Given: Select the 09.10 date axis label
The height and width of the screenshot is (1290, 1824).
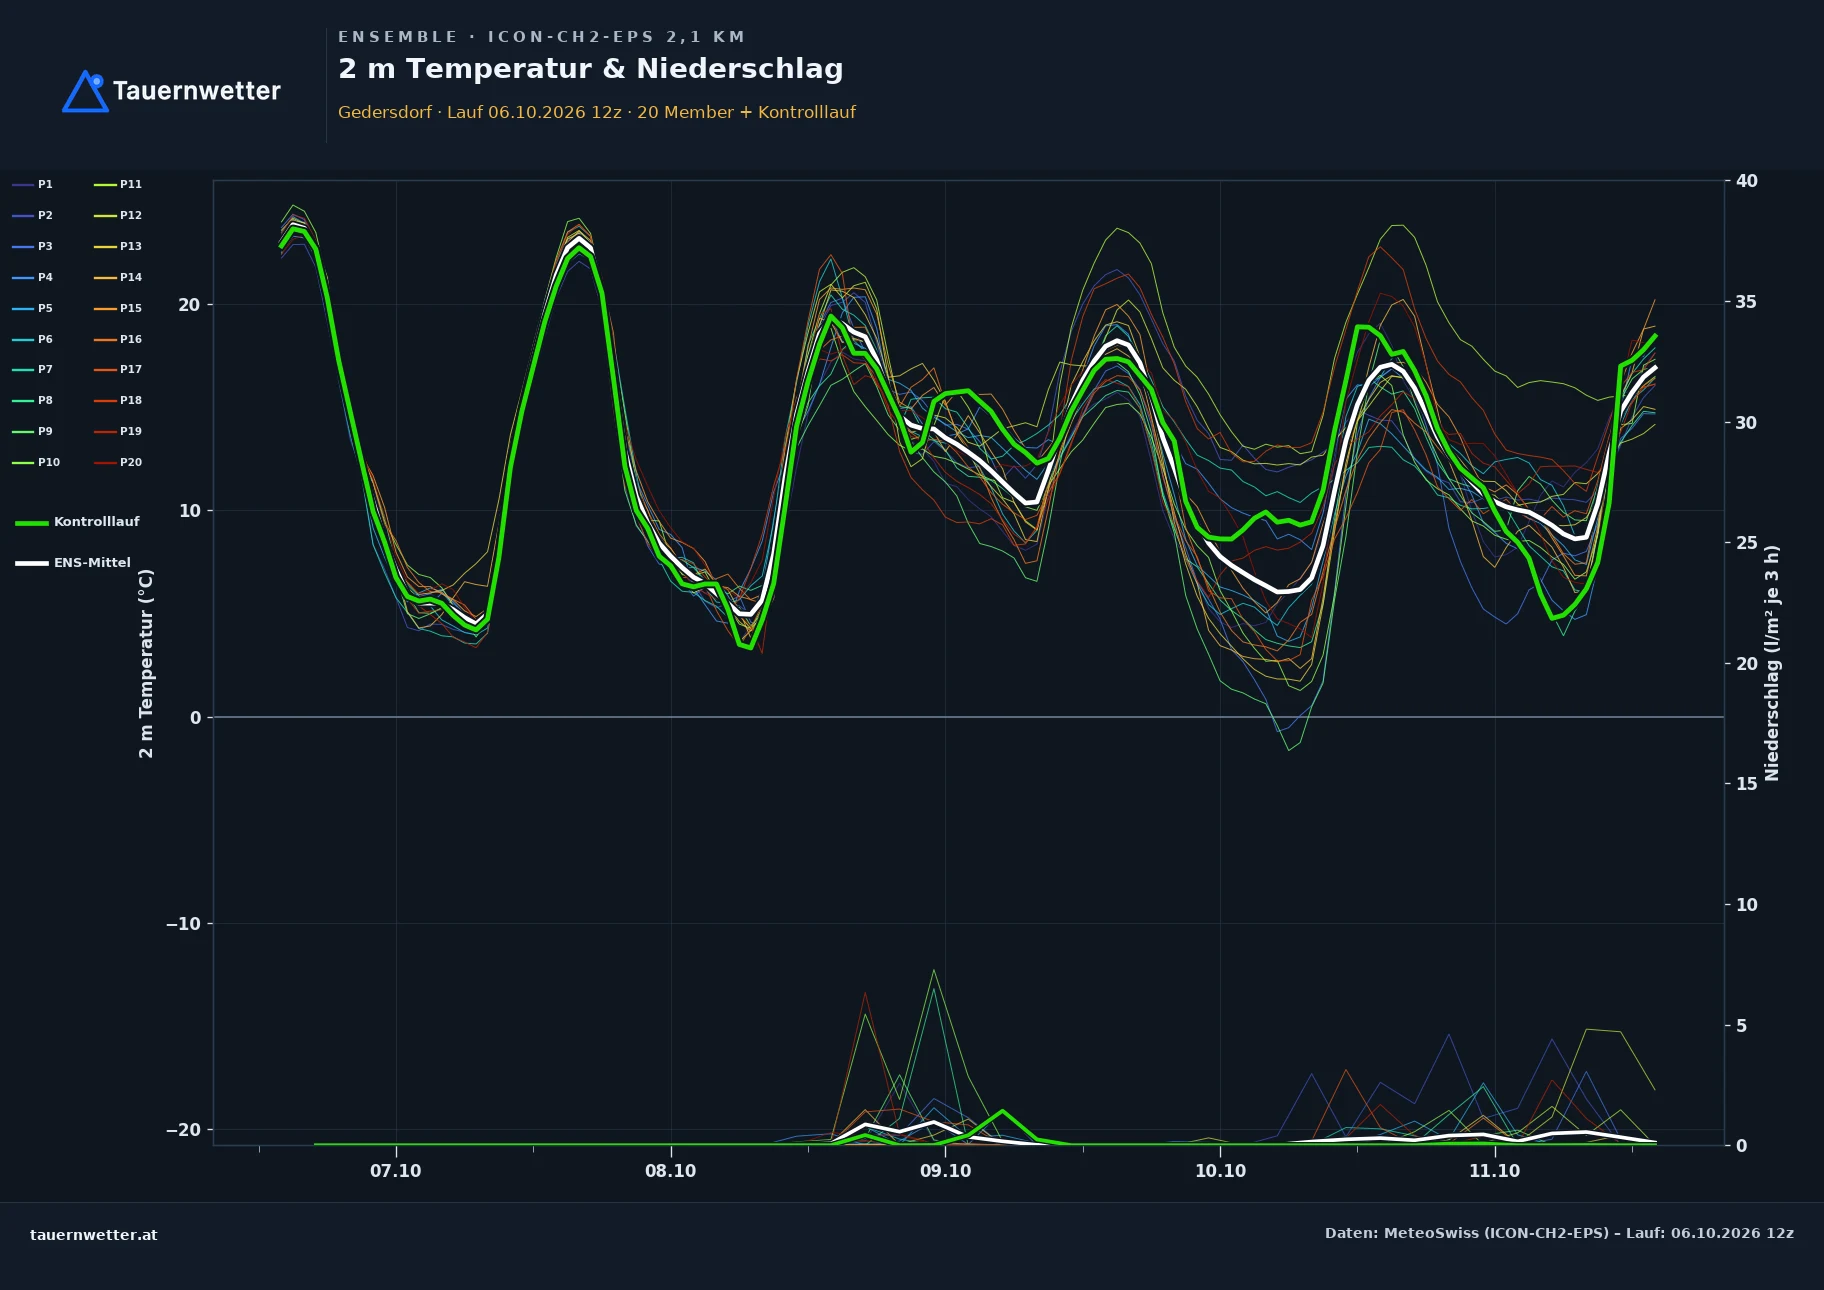Looking at the screenshot, I should [945, 1171].
